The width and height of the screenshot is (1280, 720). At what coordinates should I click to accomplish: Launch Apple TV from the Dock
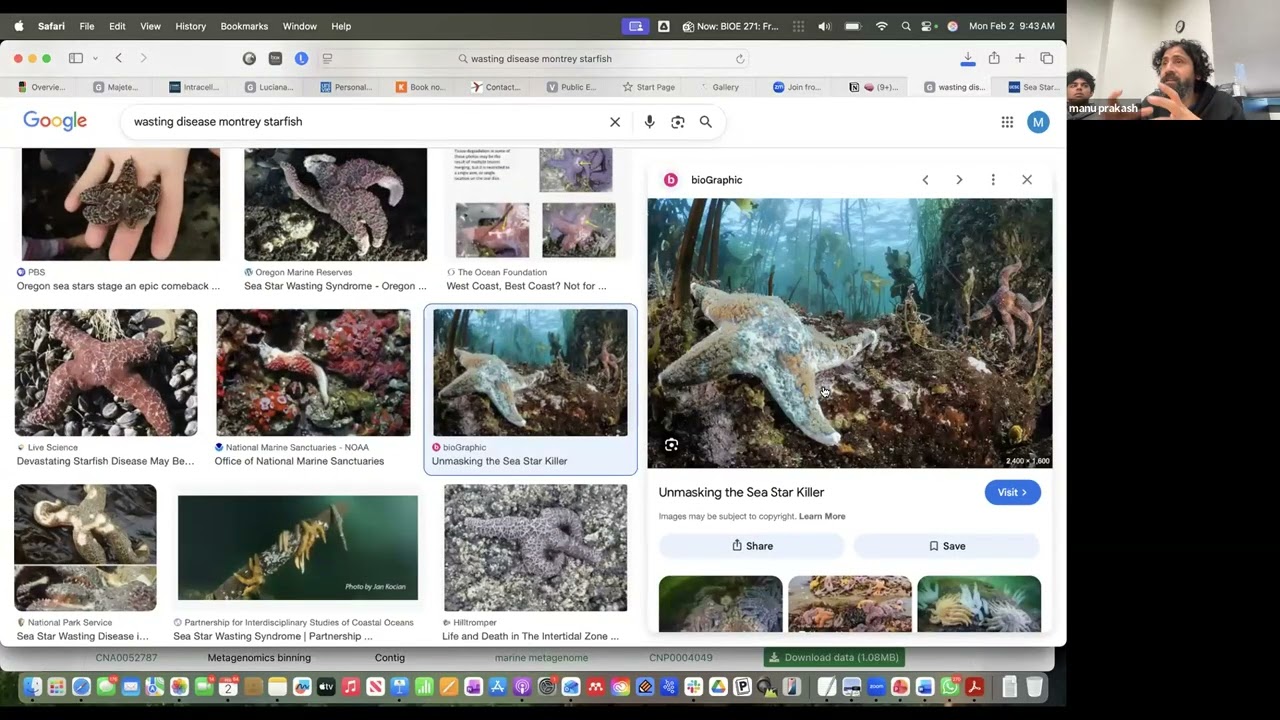pos(326,687)
